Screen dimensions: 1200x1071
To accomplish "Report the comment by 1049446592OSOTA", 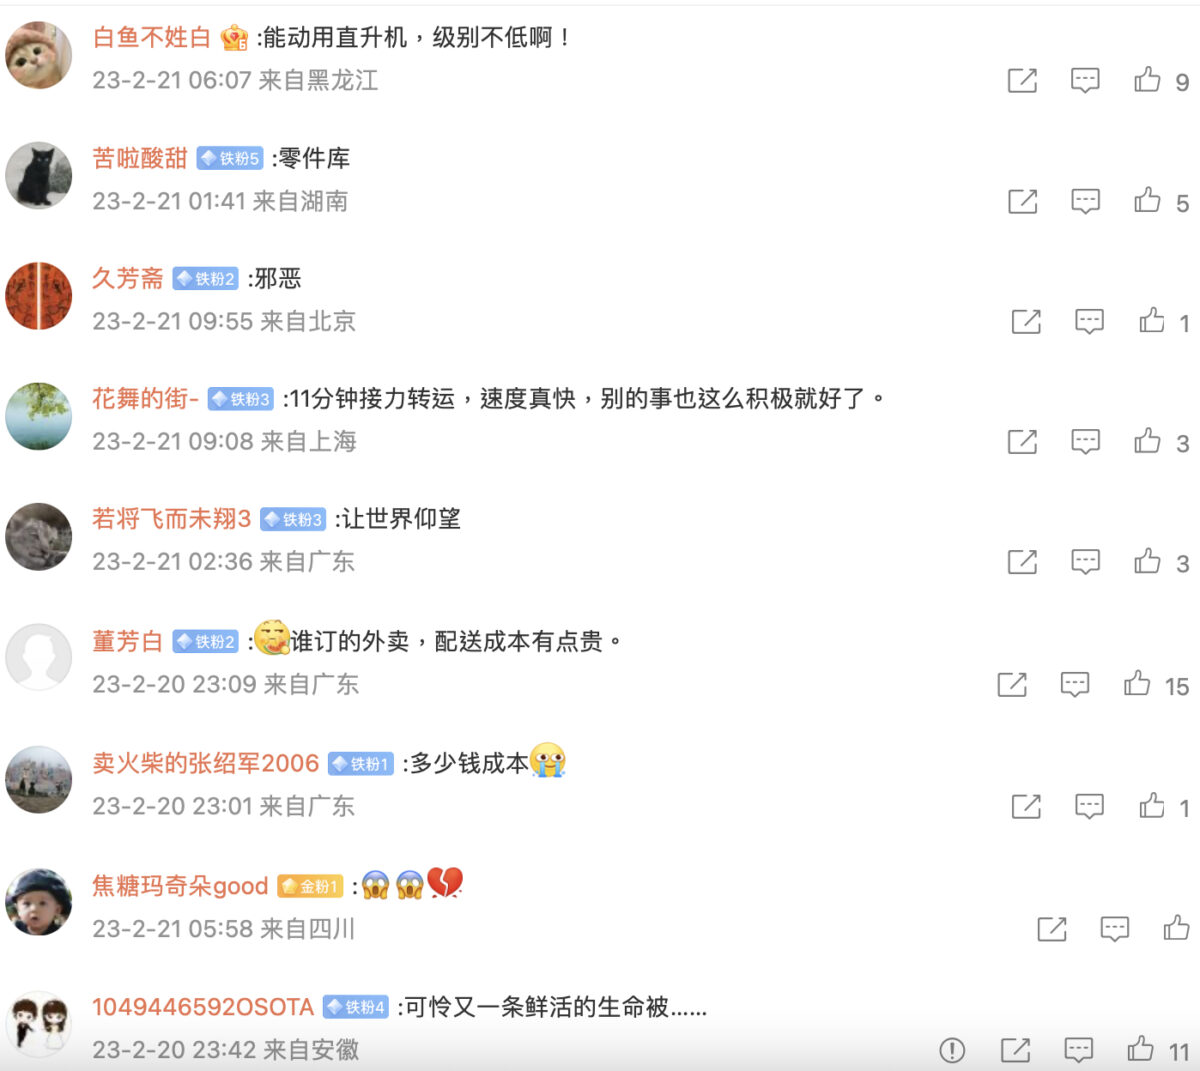I will coord(952,1050).
